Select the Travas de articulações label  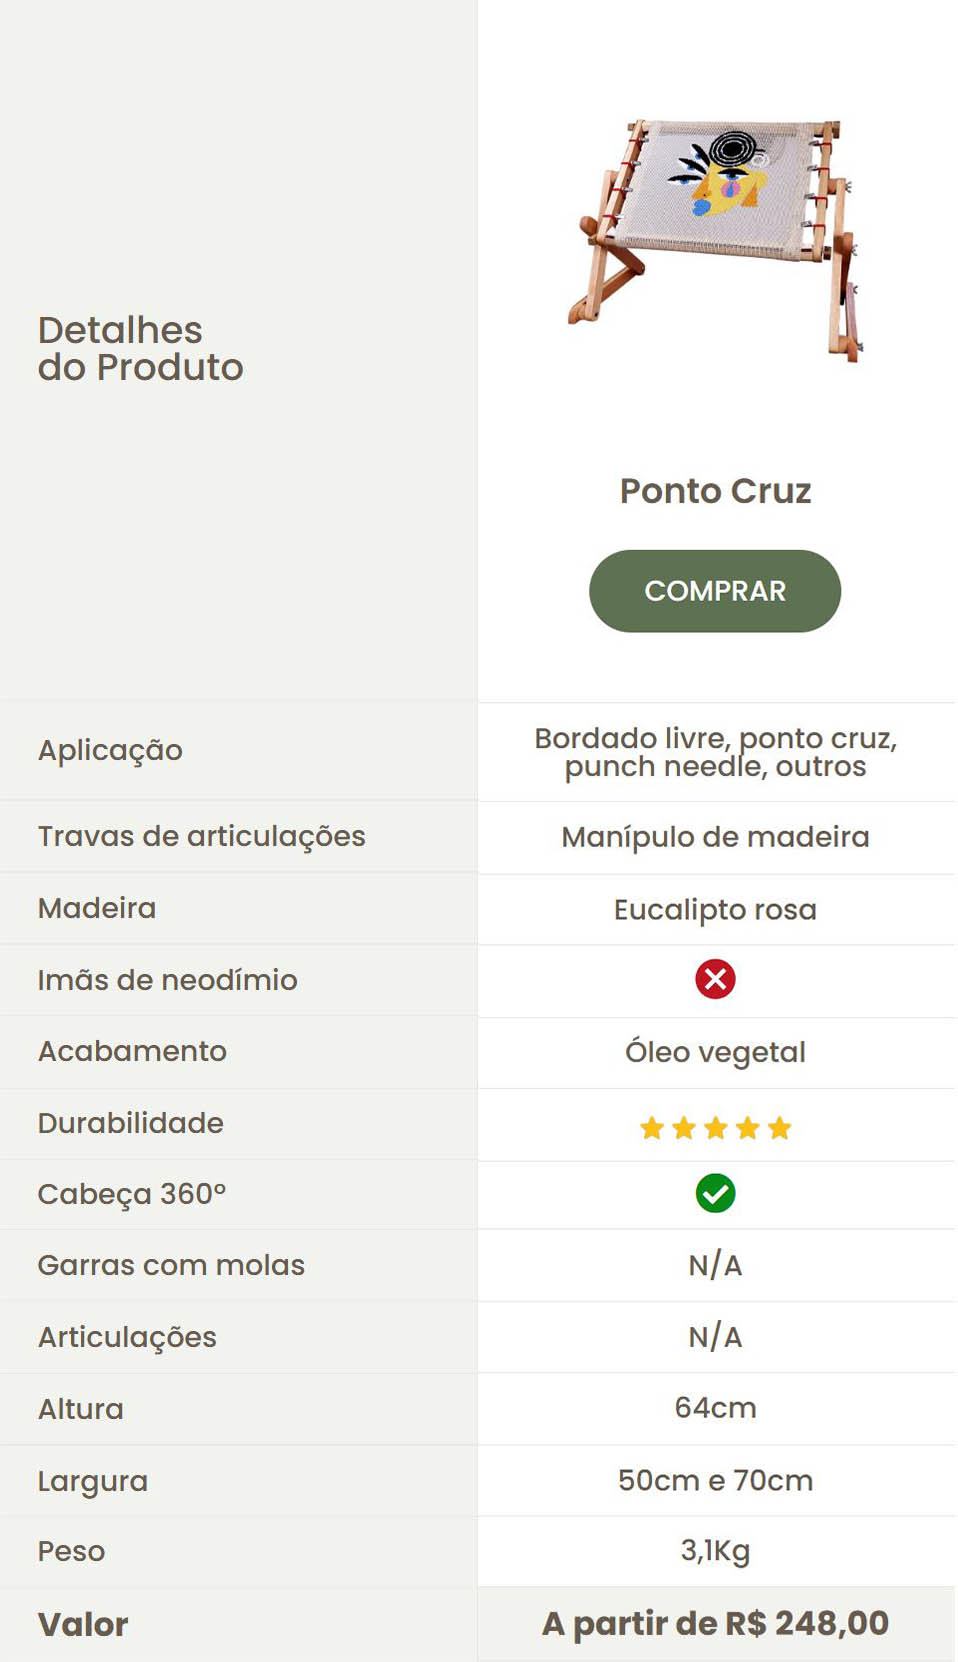point(201,836)
